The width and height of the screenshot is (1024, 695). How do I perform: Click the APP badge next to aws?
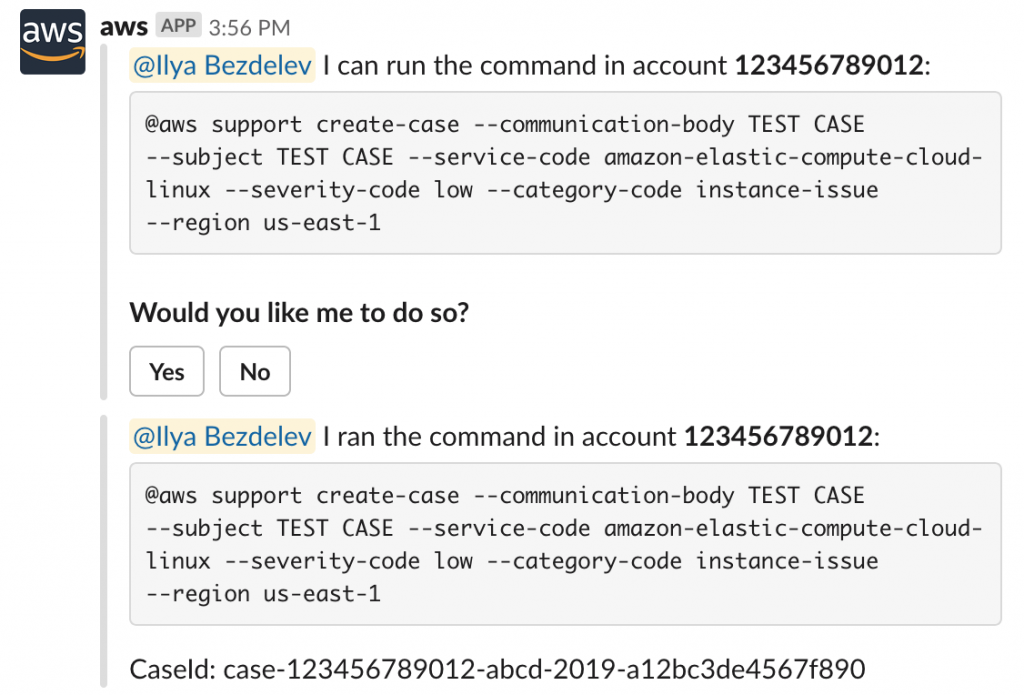point(178,26)
